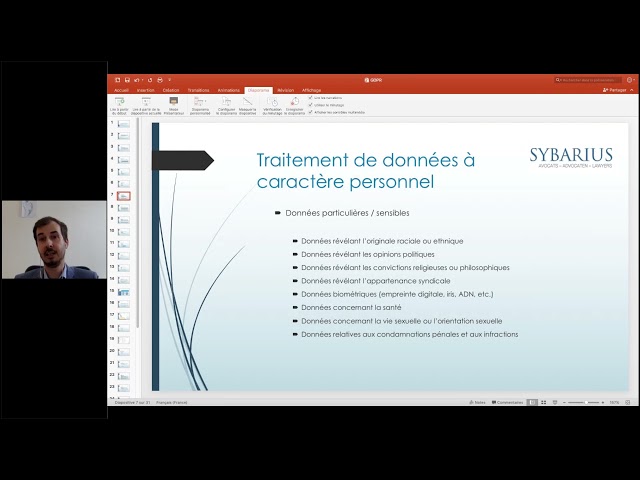
Task: Click the Mode Présentateur icon
Action: click(x=174, y=101)
